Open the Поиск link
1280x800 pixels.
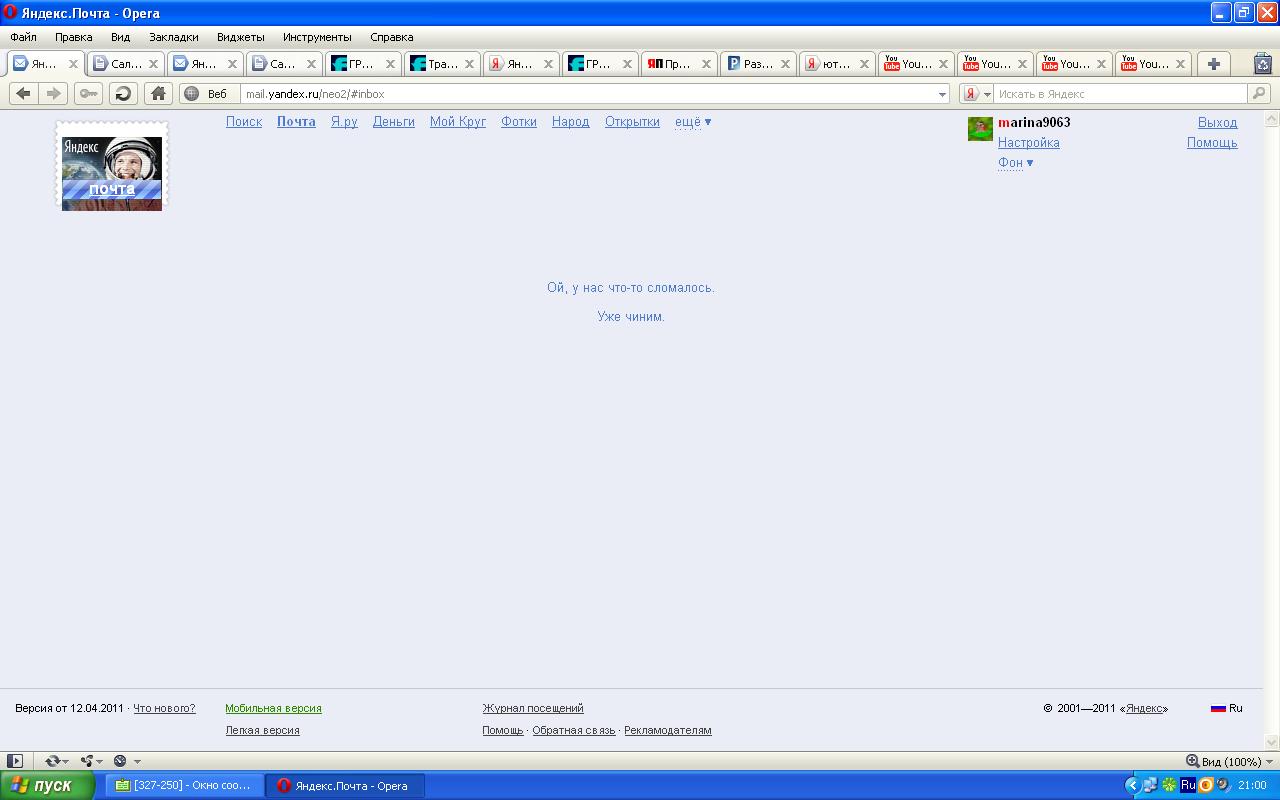[x=244, y=122]
